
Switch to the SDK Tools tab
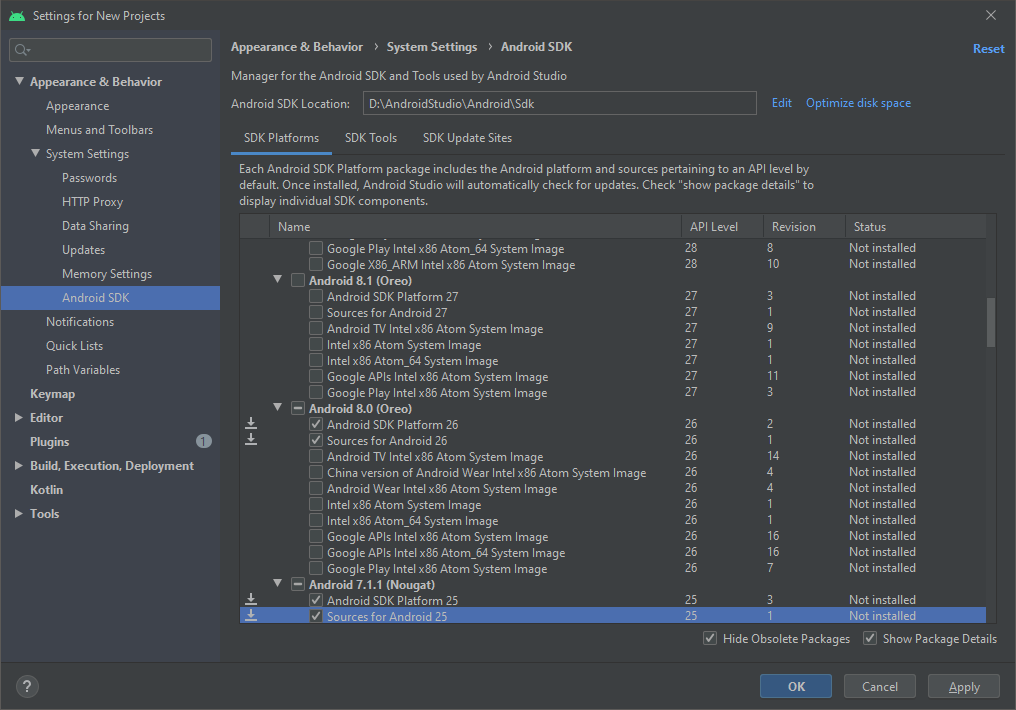370,138
